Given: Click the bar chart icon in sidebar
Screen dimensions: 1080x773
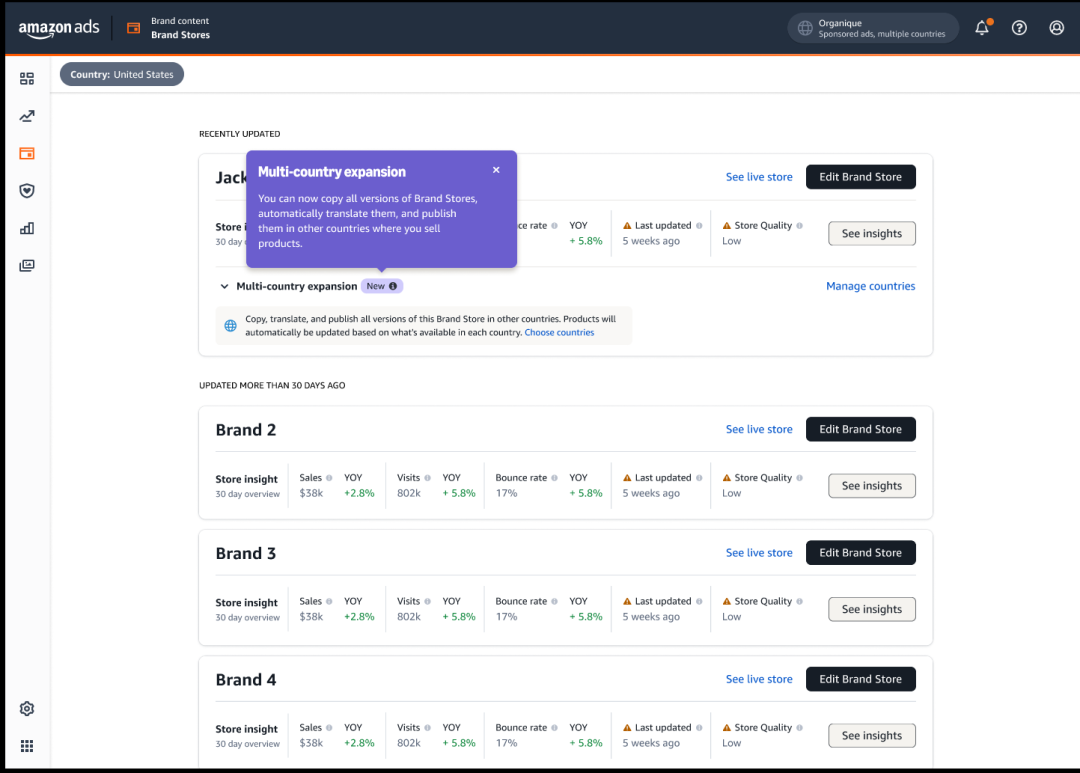Looking at the screenshot, I should (27, 228).
